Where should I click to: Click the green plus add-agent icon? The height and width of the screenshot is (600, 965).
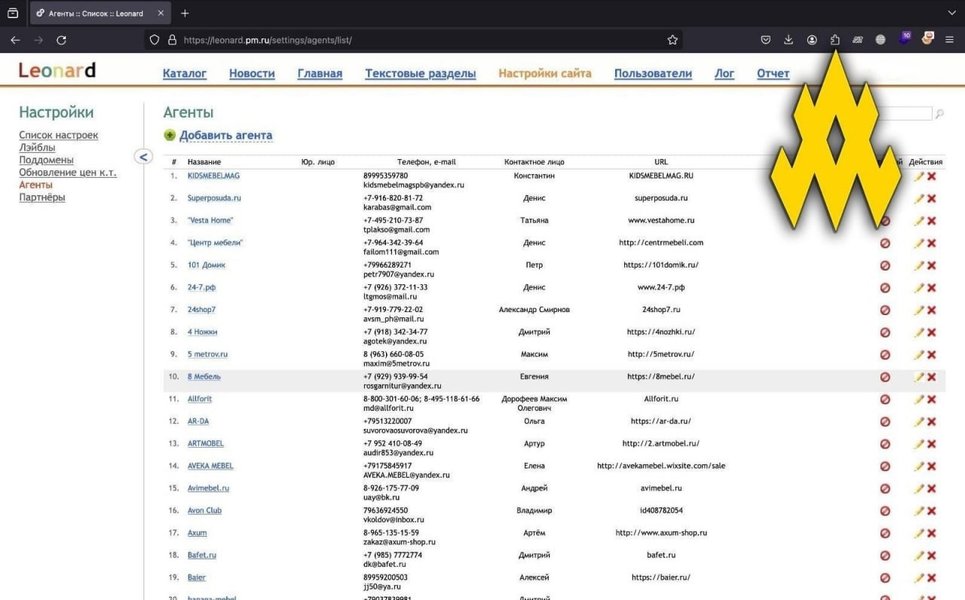click(x=170, y=135)
